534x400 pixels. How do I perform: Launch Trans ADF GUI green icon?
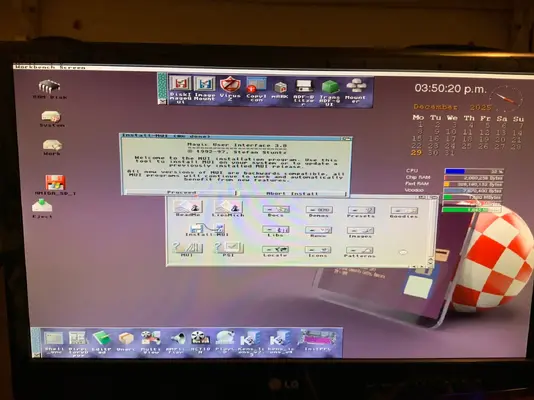pos(330,93)
